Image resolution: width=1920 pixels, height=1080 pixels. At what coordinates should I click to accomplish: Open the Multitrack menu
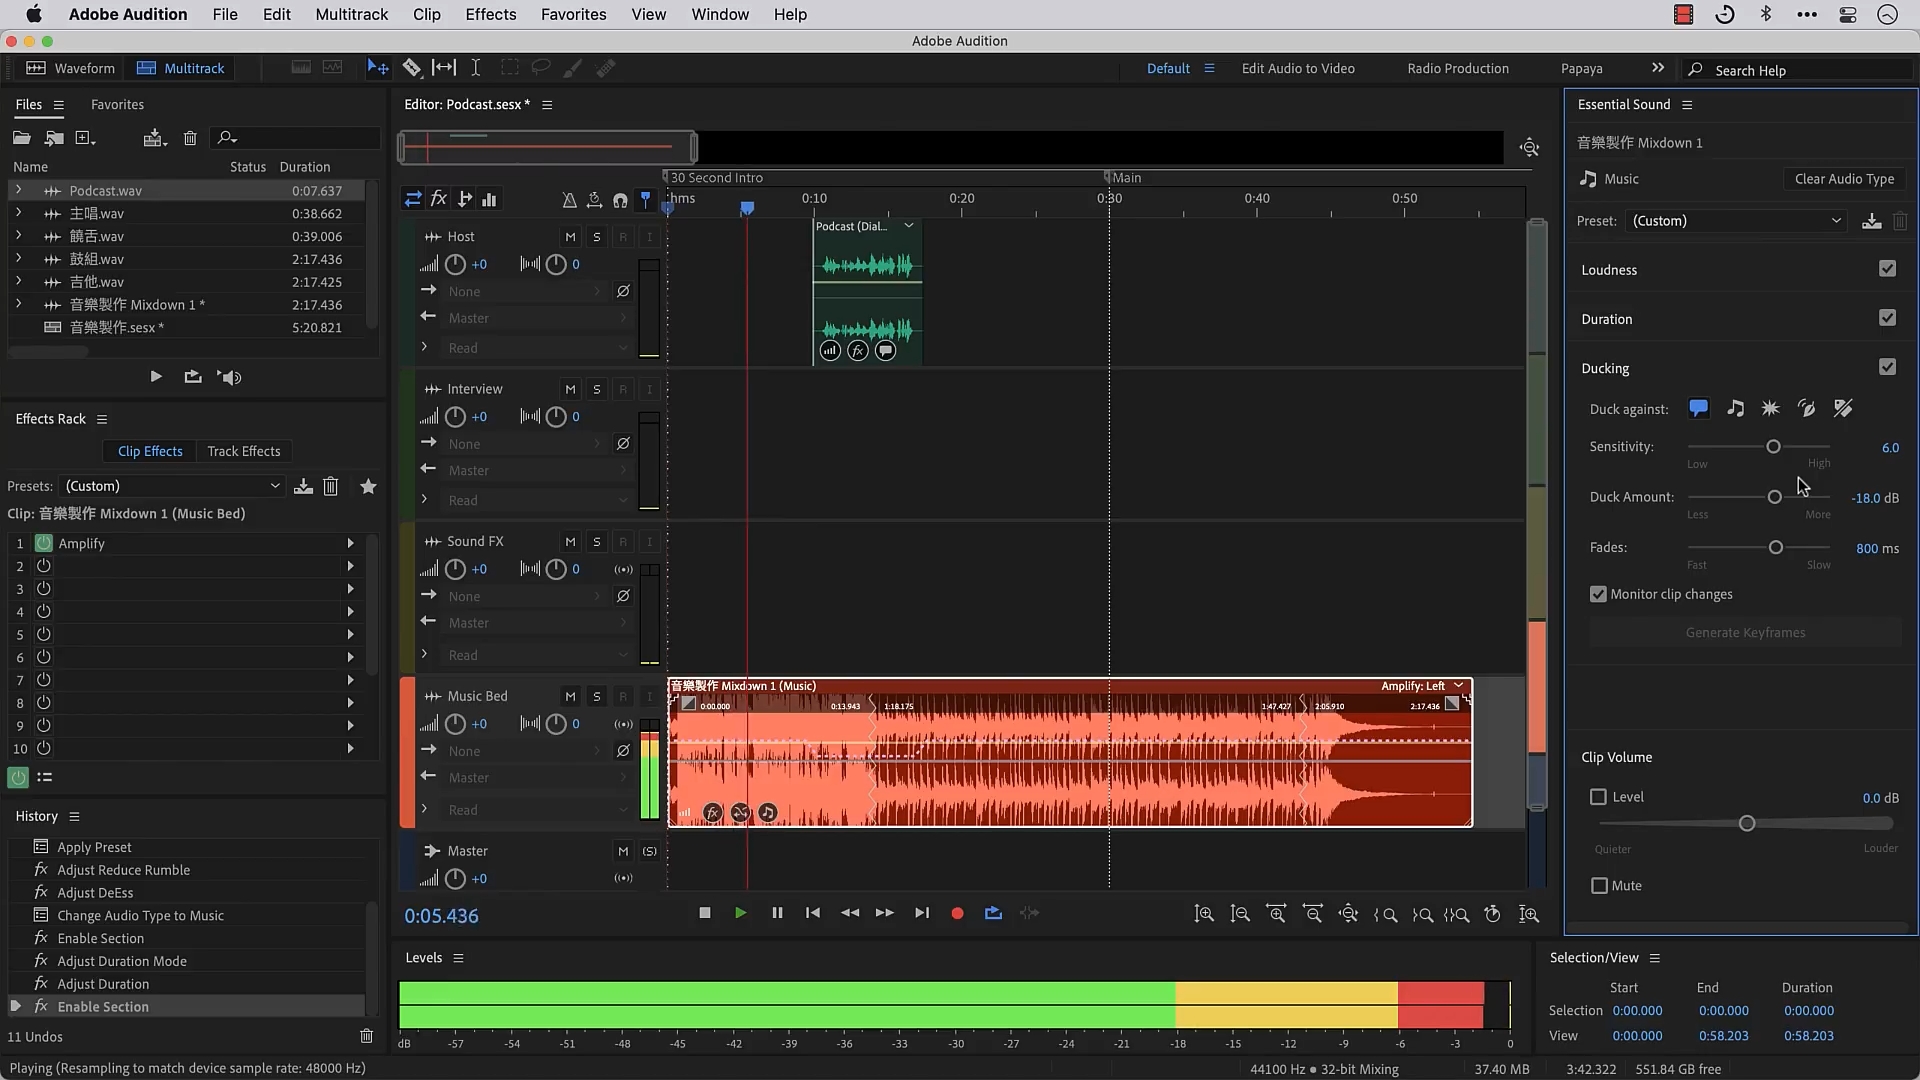point(351,14)
